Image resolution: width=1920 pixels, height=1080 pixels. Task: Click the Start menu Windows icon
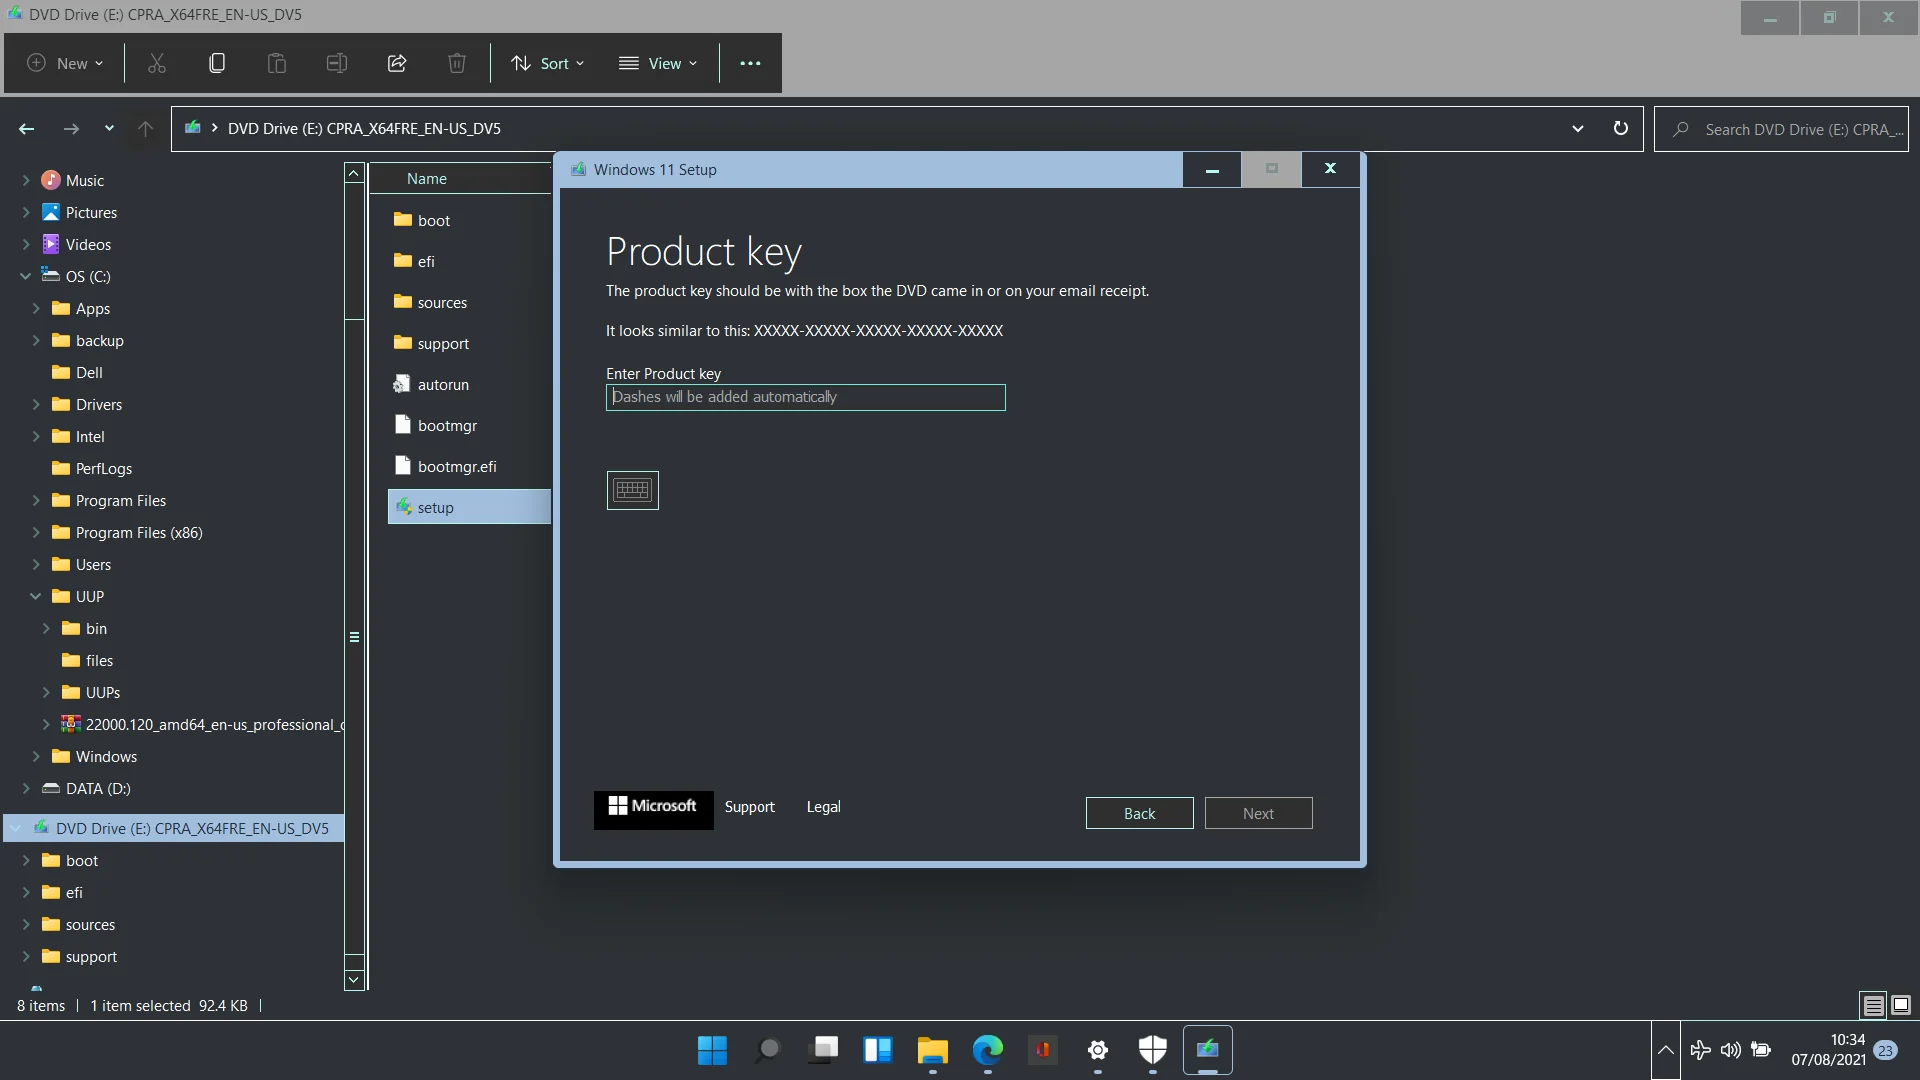[712, 1048]
